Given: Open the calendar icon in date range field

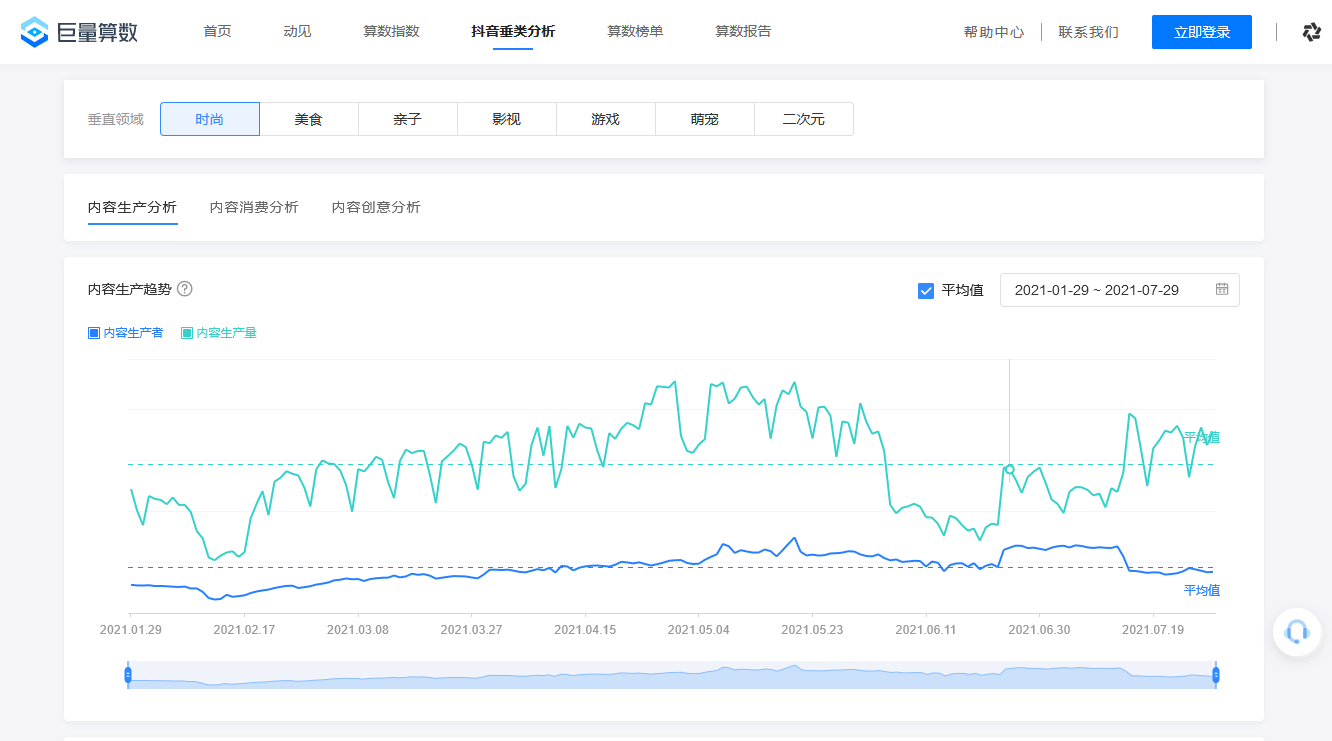Looking at the screenshot, I should pos(1222,290).
